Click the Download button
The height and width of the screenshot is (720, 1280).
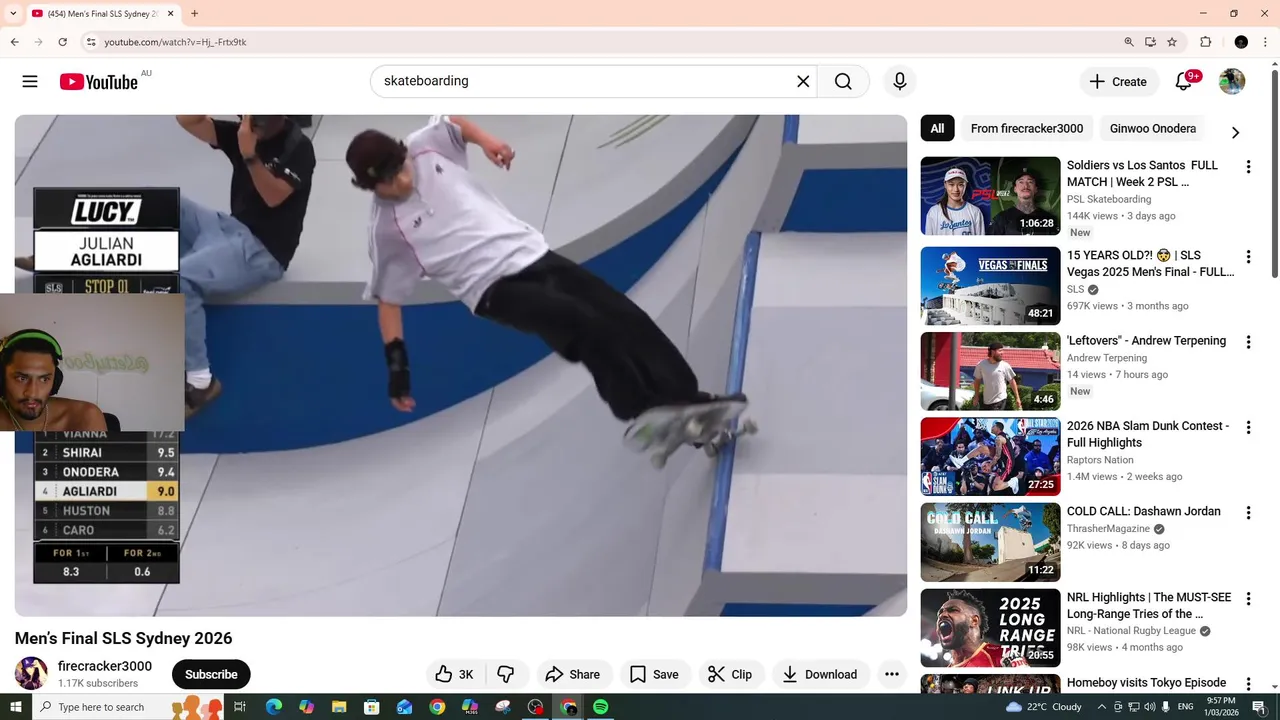point(820,674)
